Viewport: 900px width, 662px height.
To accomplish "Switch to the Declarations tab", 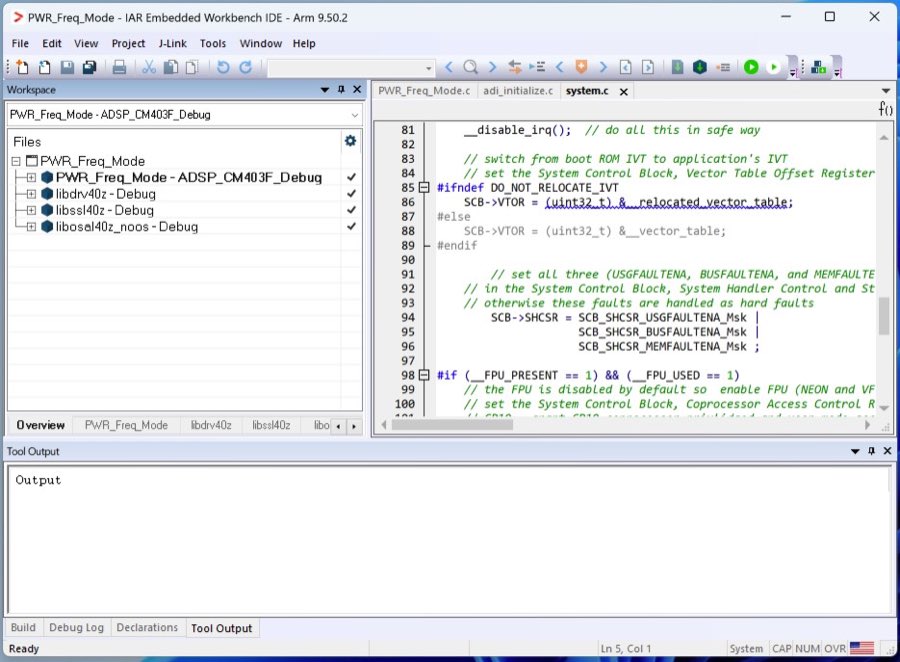I will click(147, 628).
